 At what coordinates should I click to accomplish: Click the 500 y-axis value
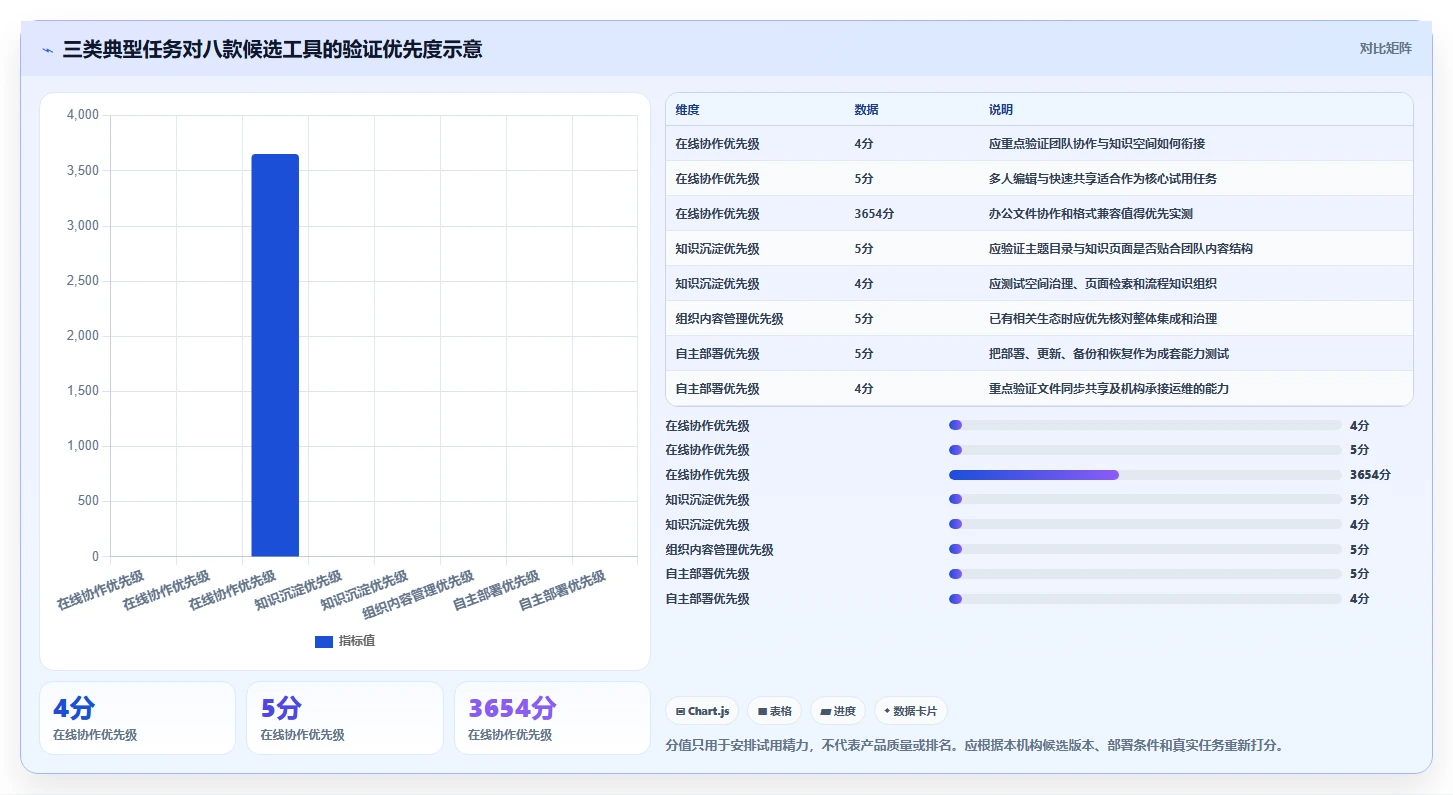[89, 501]
